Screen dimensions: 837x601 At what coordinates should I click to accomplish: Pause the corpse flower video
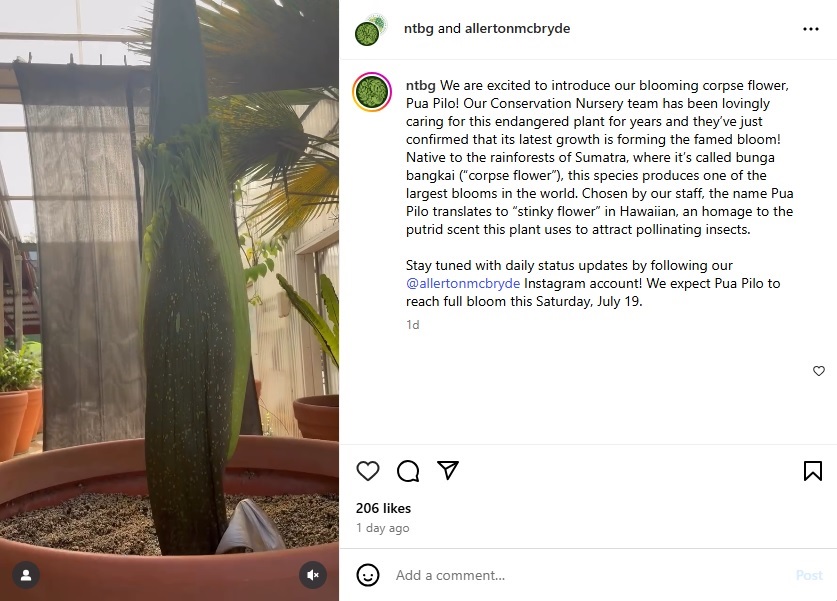169,300
